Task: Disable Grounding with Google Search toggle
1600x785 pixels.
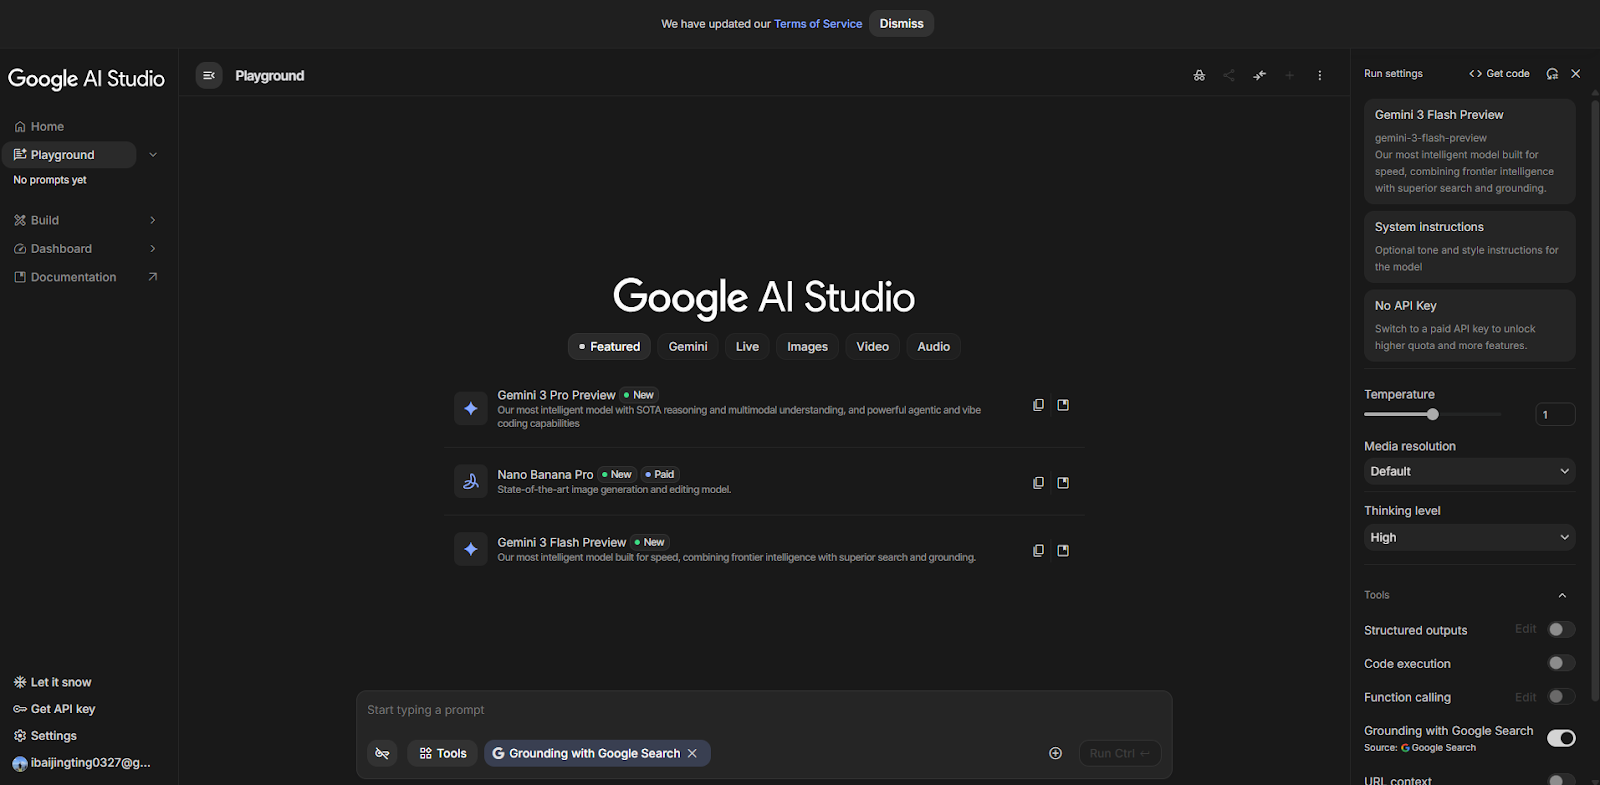Action: 1560,738
